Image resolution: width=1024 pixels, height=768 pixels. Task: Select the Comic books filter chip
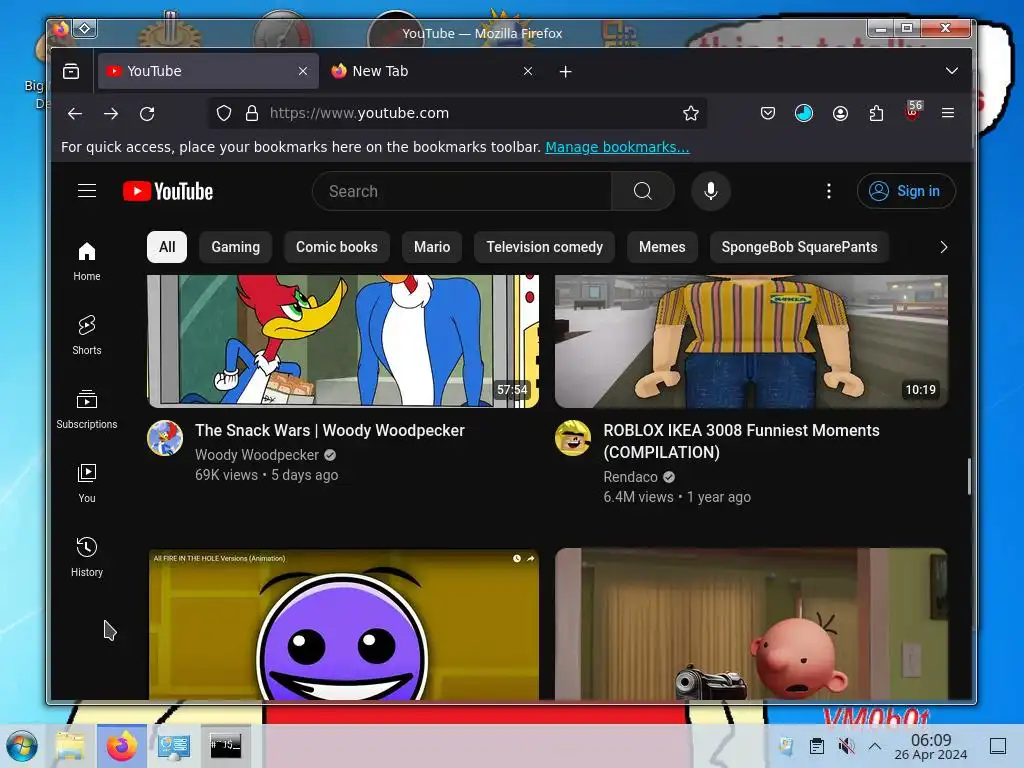[x=336, y=247]
